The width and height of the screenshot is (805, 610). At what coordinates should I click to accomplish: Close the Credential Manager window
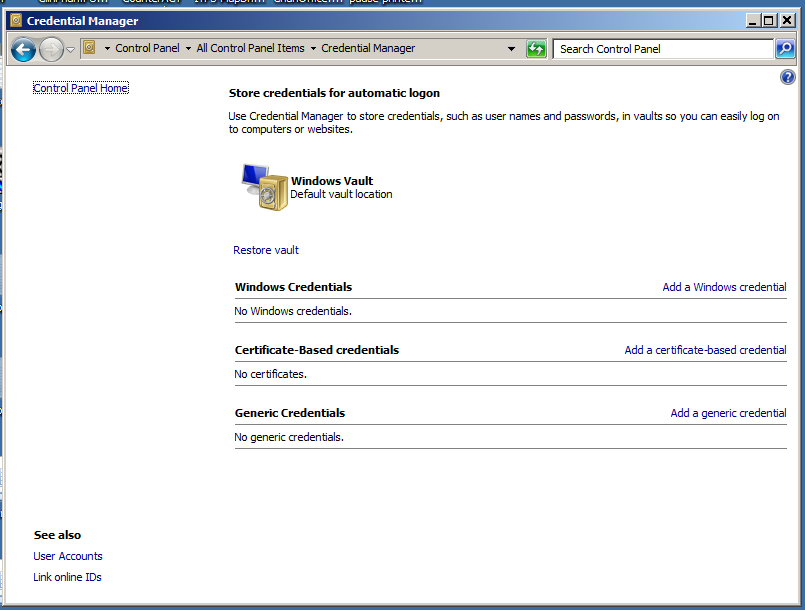pos(787,21)
